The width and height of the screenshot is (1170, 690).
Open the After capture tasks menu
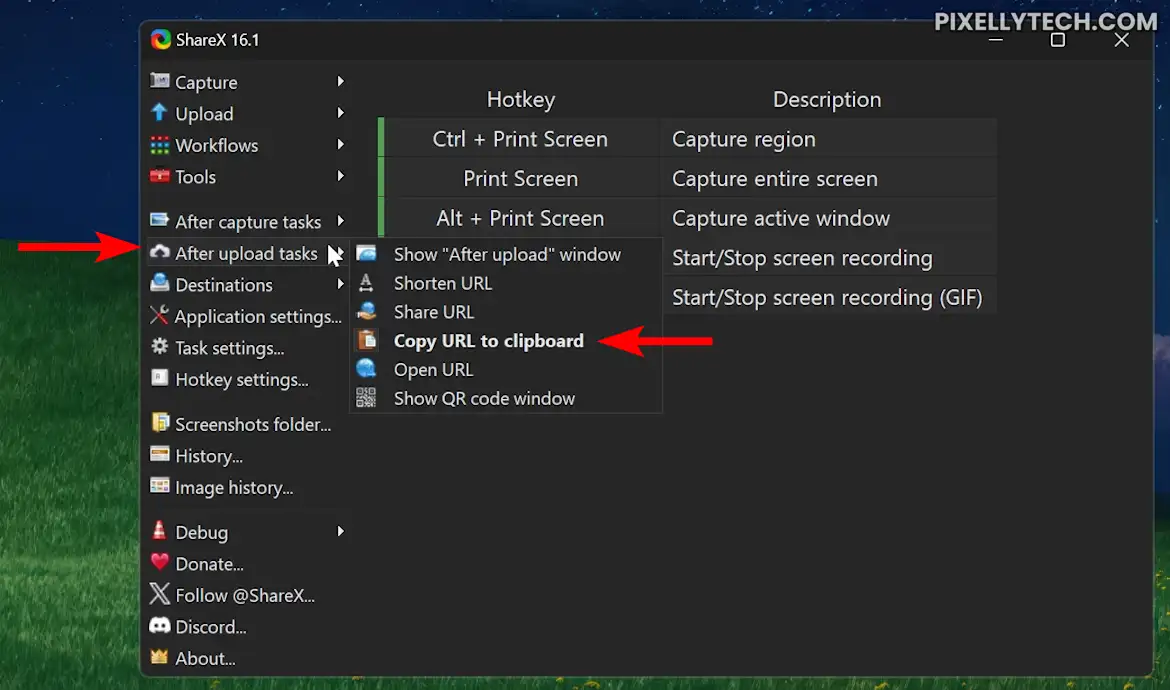[x=247, y=222]
